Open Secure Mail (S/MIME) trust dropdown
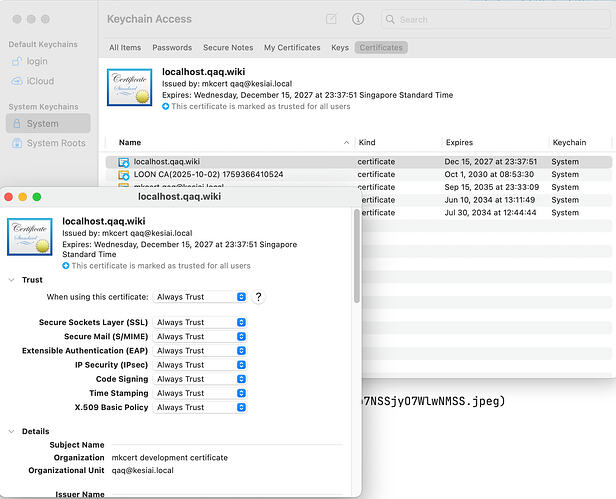616x499 pixels. (200, 336)
